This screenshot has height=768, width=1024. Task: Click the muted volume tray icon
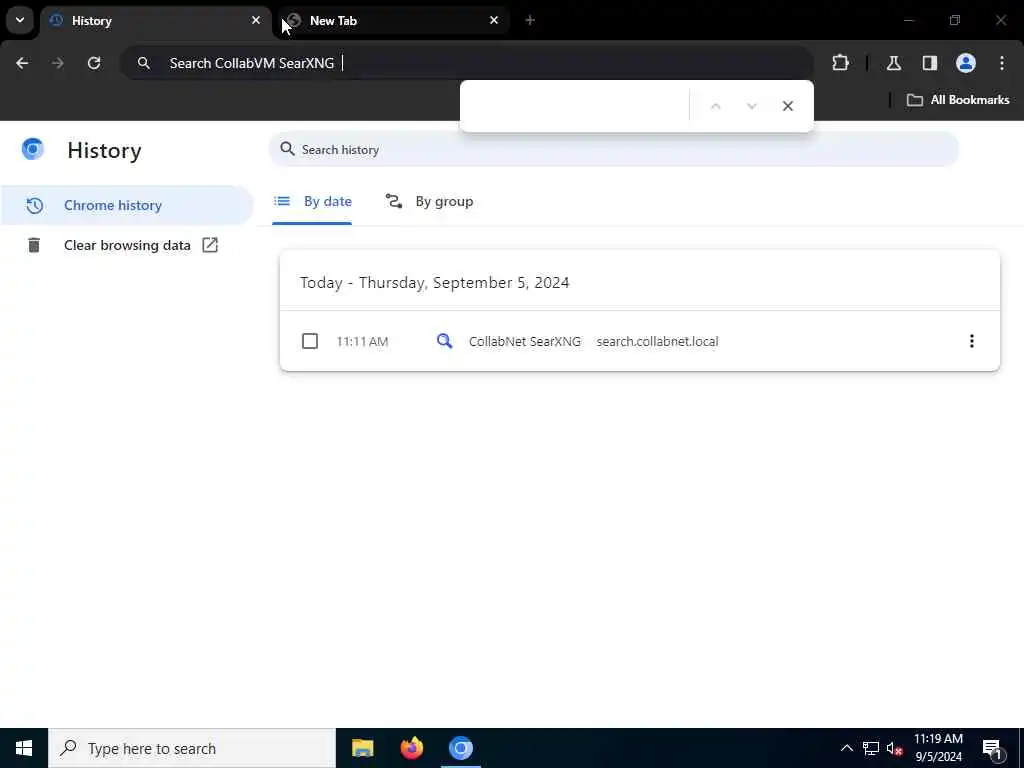[895, 748]
